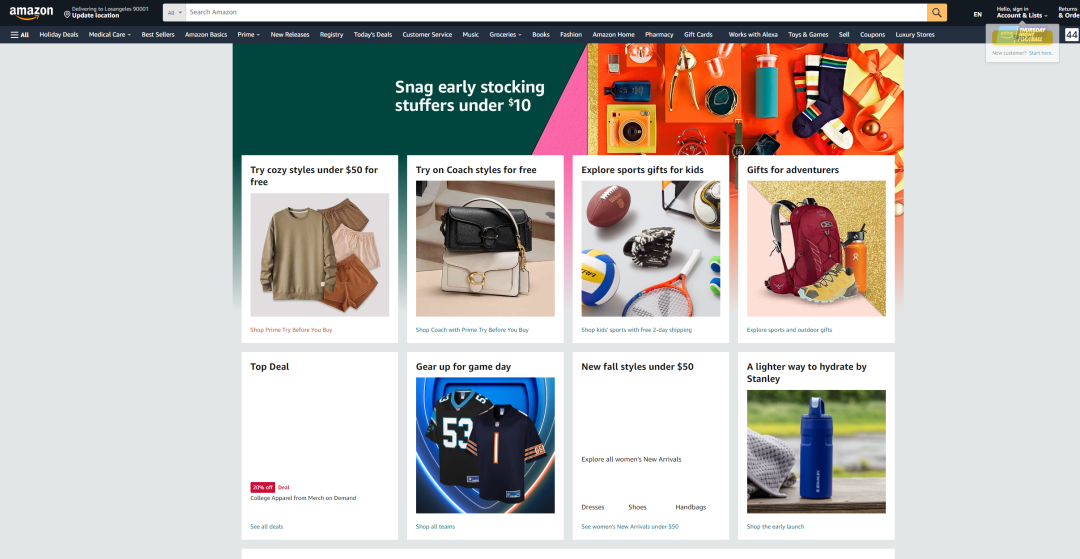Click the magnifier search button
Viewport: 1080px width, 559px height.
coord(937,12)
